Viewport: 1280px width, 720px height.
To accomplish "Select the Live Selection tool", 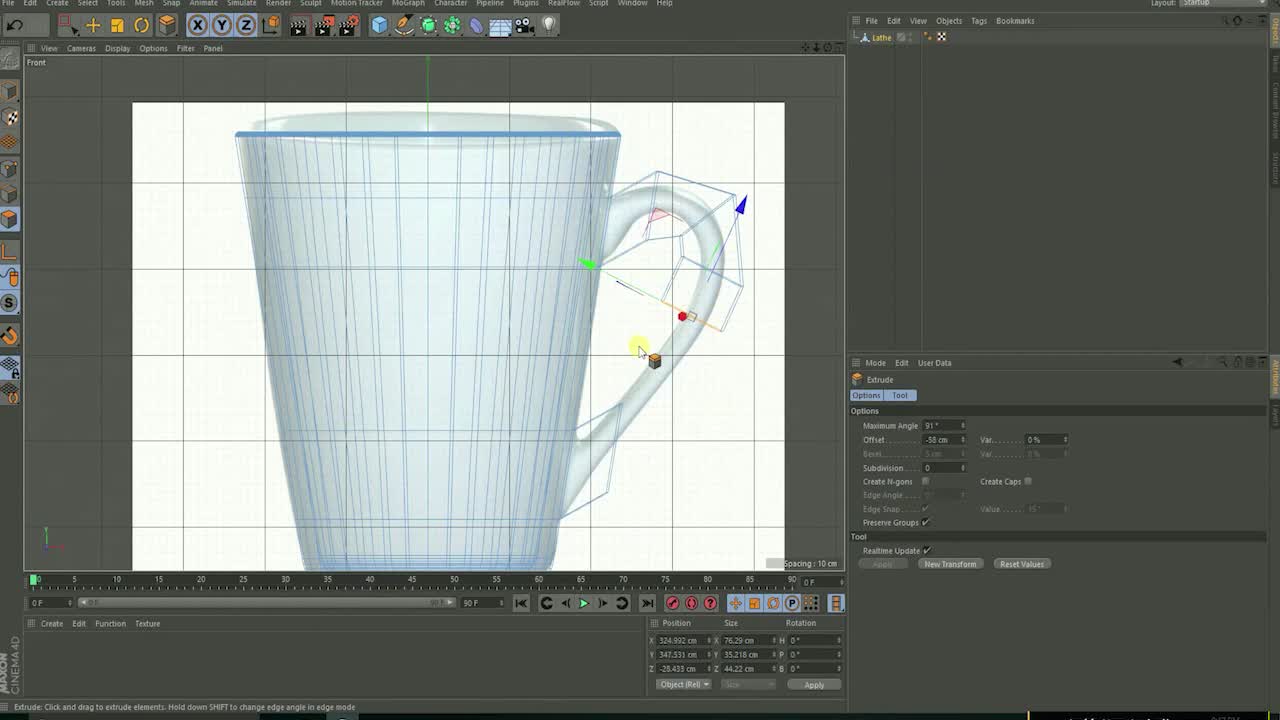I will pos(66,25).
